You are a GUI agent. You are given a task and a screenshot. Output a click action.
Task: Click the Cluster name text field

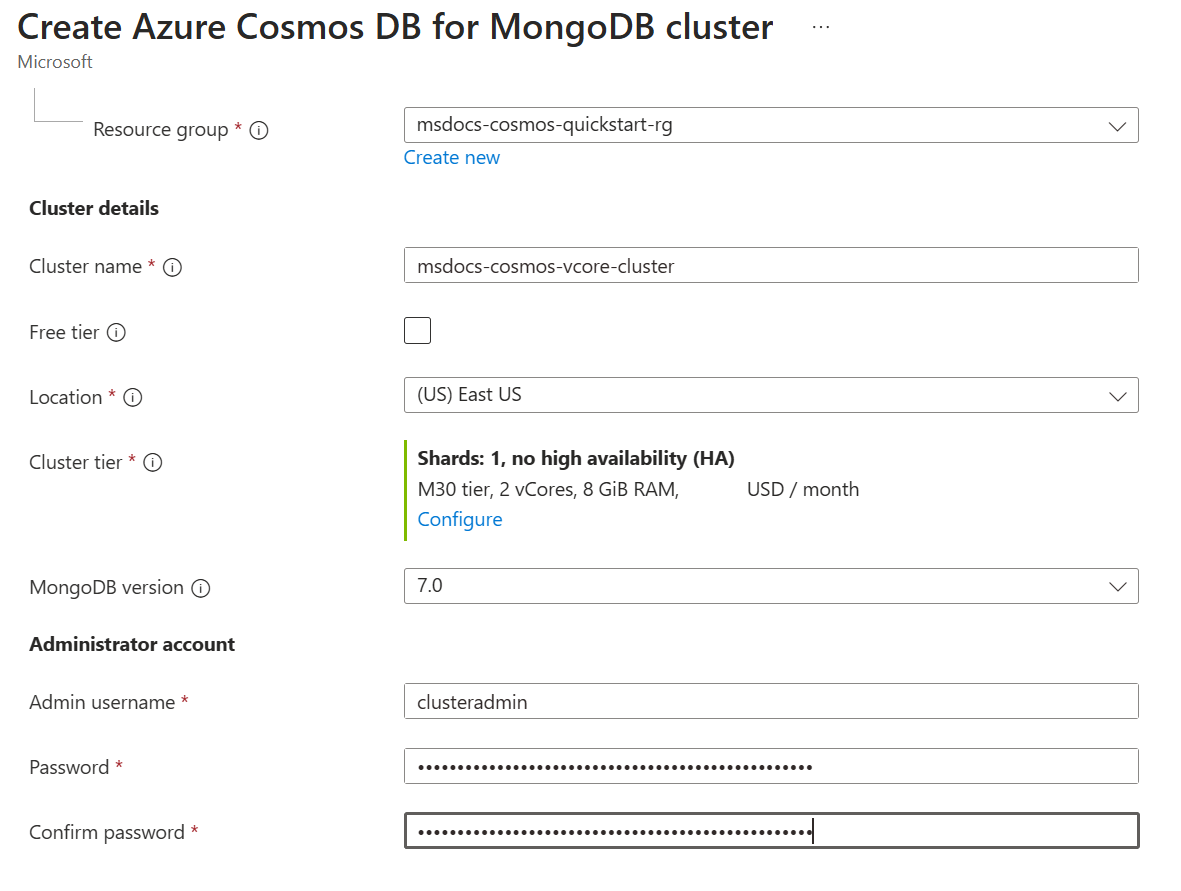770,266
